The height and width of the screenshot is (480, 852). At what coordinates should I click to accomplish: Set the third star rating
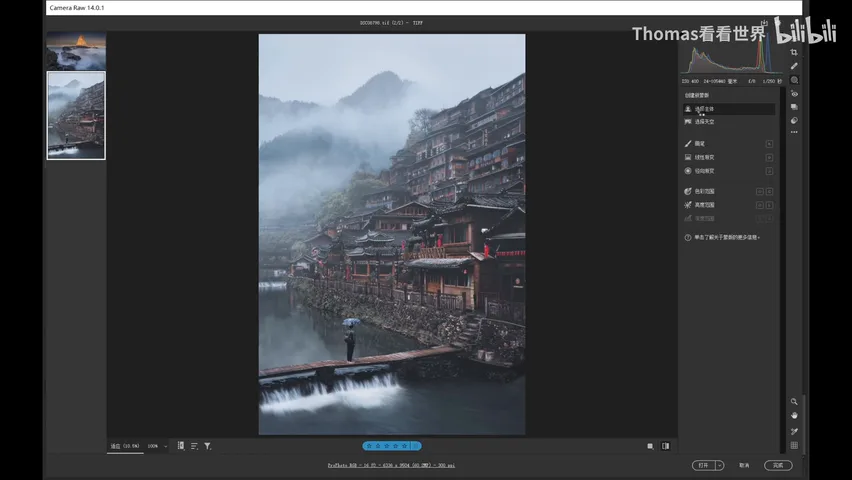[x=387, y=446]
